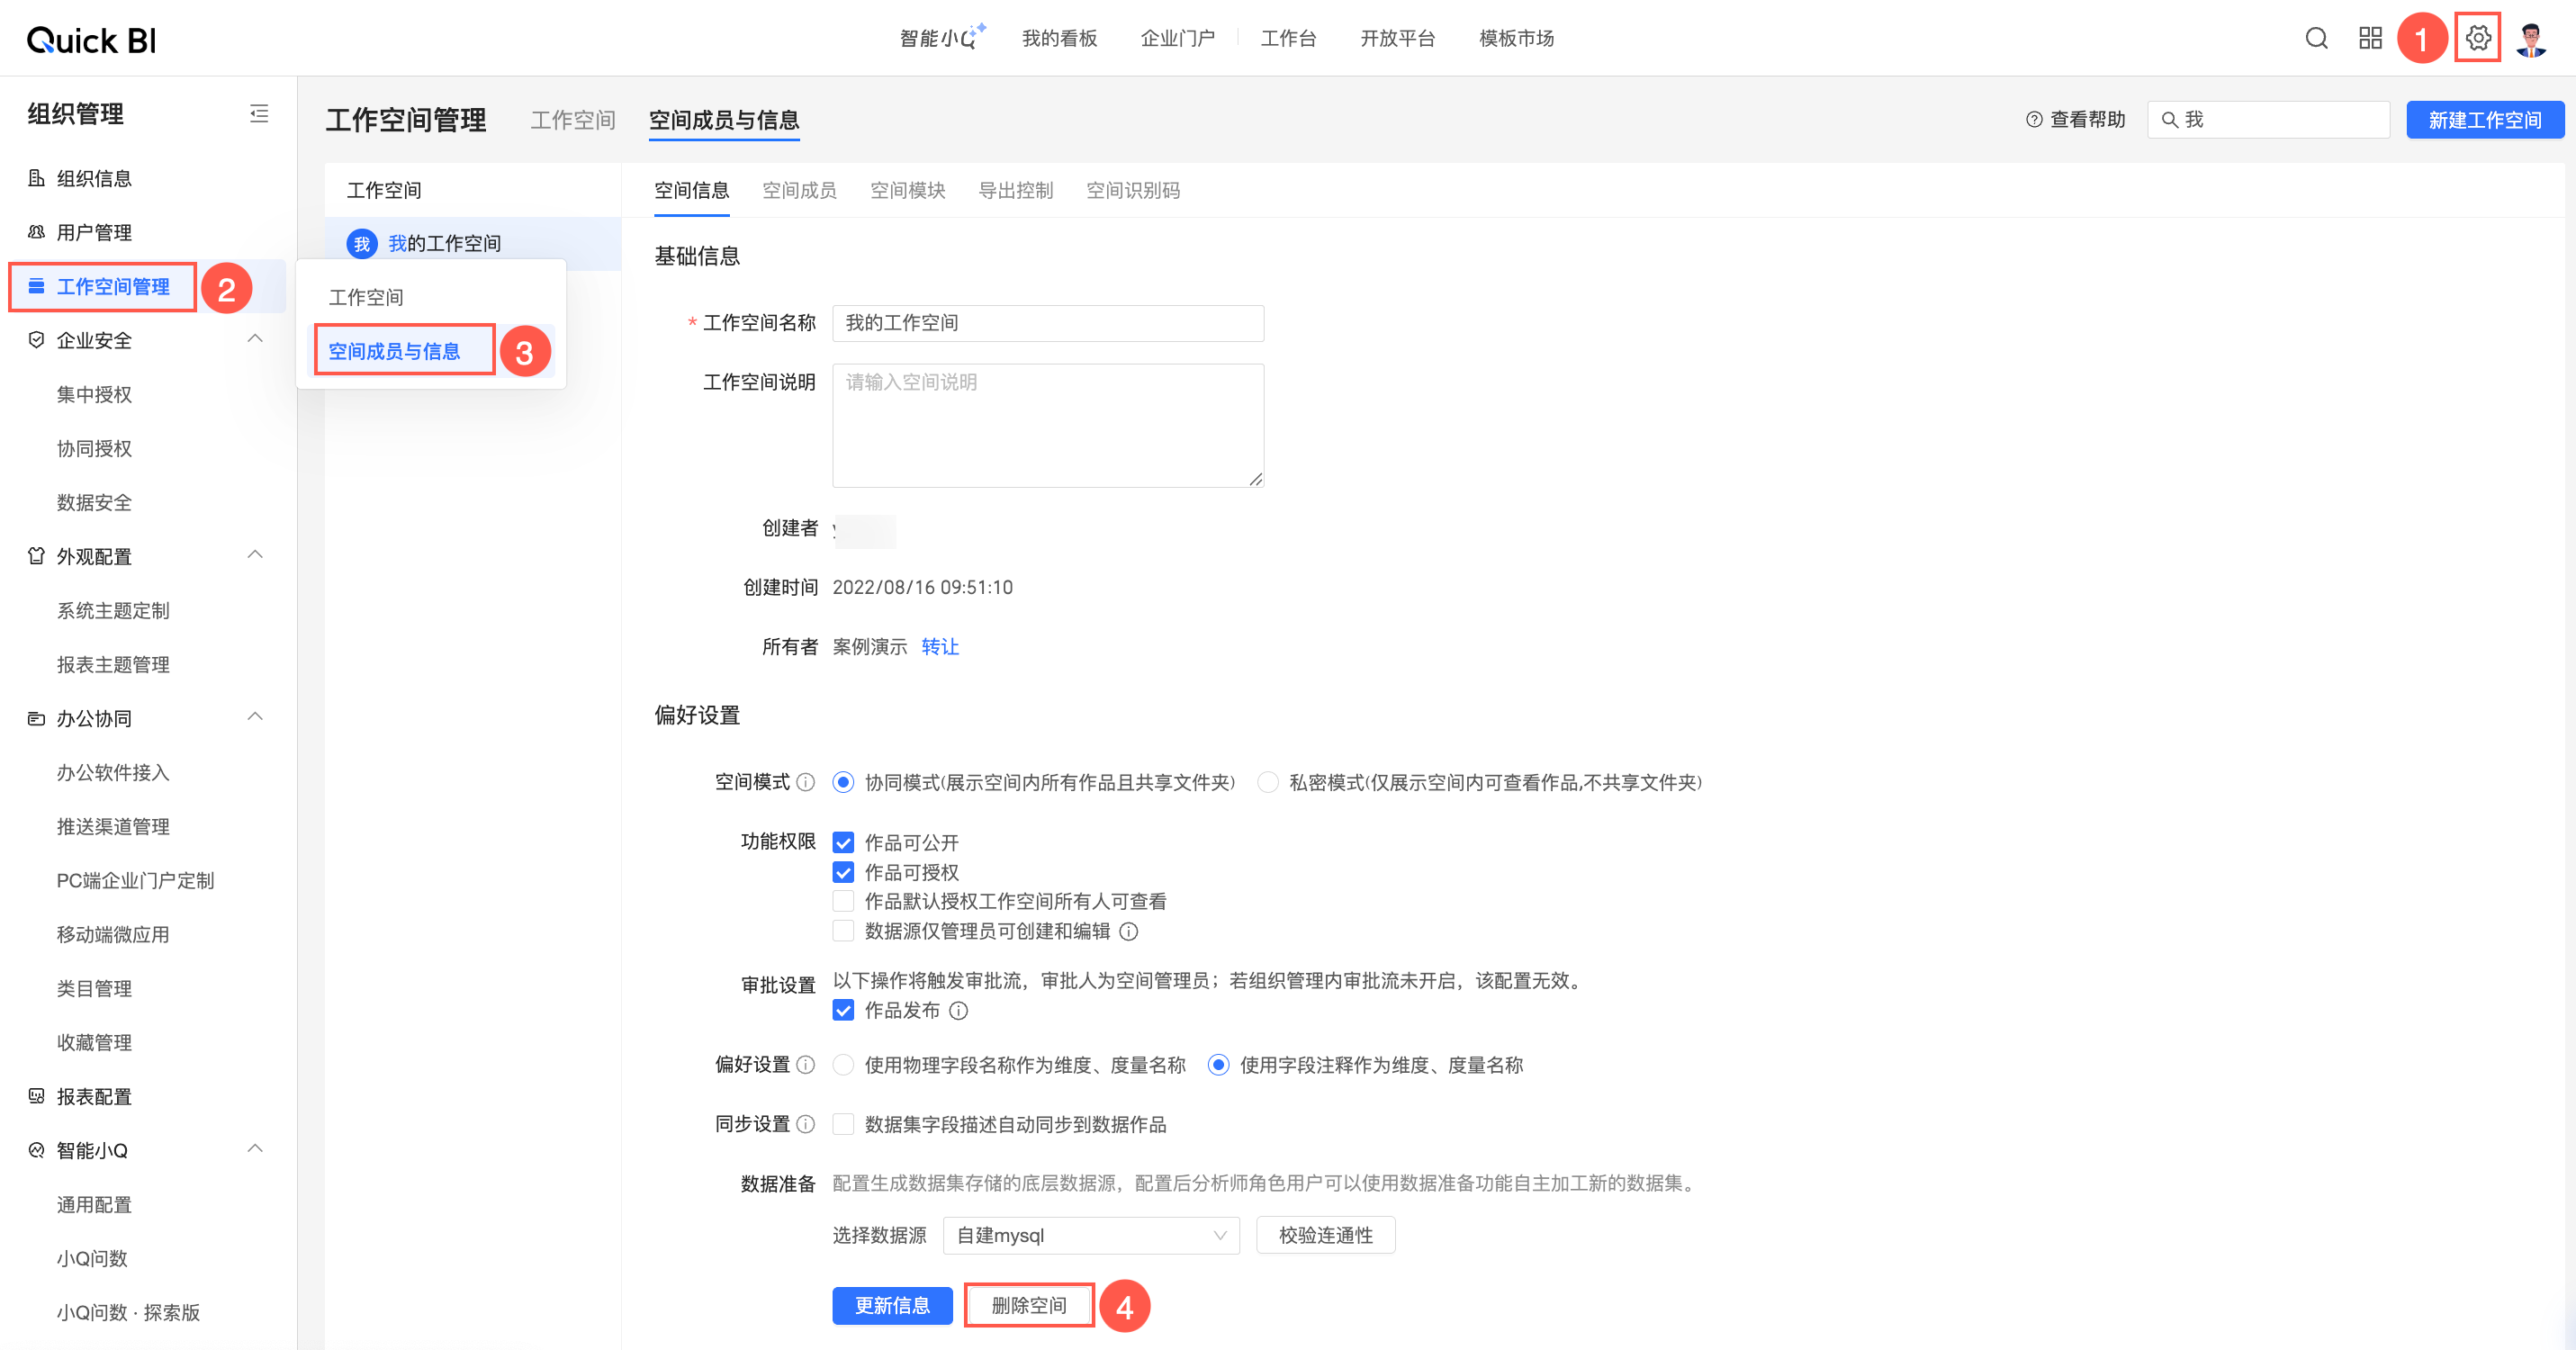Uncheck the 作品可公开 checkbox

843,843
